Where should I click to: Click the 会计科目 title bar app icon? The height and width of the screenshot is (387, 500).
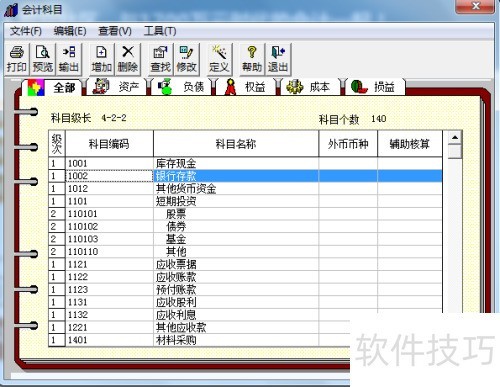[x=11, y=9]
